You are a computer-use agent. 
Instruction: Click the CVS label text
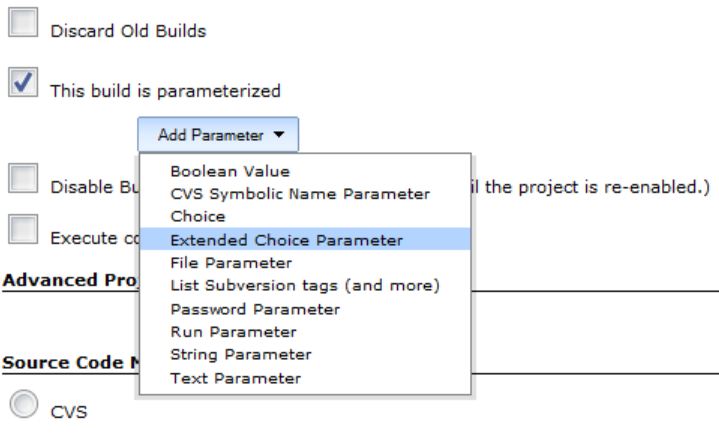pyautogui.click(x=69, y=412)
